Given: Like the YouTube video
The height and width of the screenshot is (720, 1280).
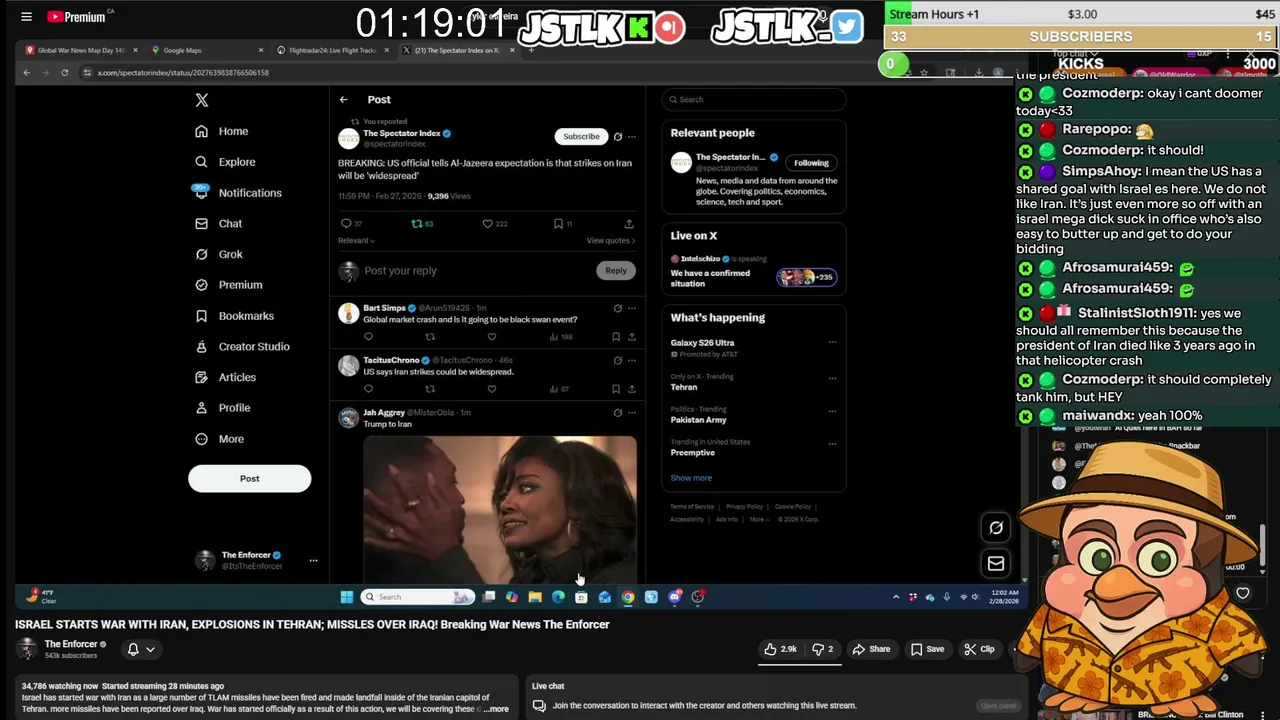Looking at the screenshot, I should 780,649.
